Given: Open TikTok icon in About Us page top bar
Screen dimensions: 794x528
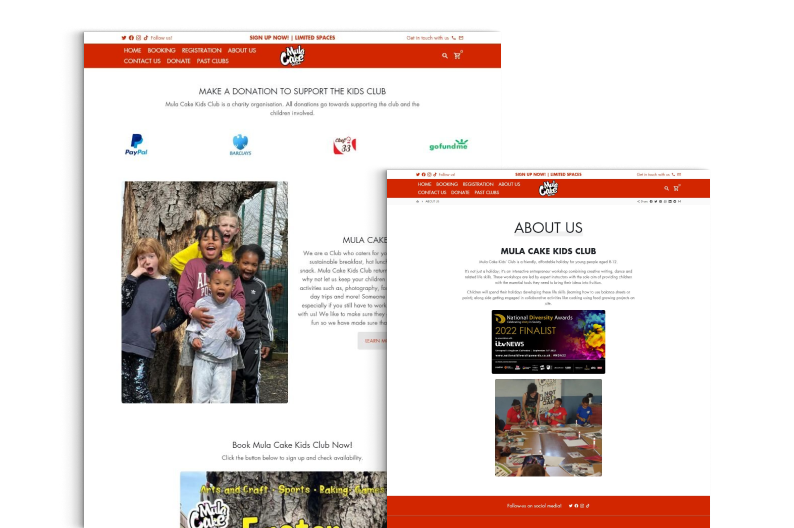Looking at the screenshot, I should [x=434, y=175].
